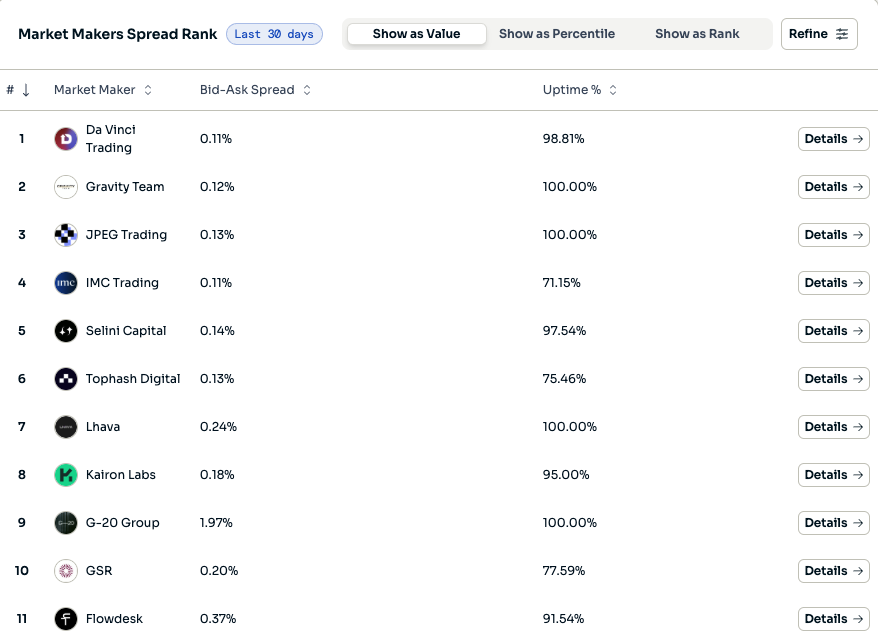The height and width of the screenshot is (634, 878).
Task: Click the Kairon Labs name
Action: click(120, 475)
